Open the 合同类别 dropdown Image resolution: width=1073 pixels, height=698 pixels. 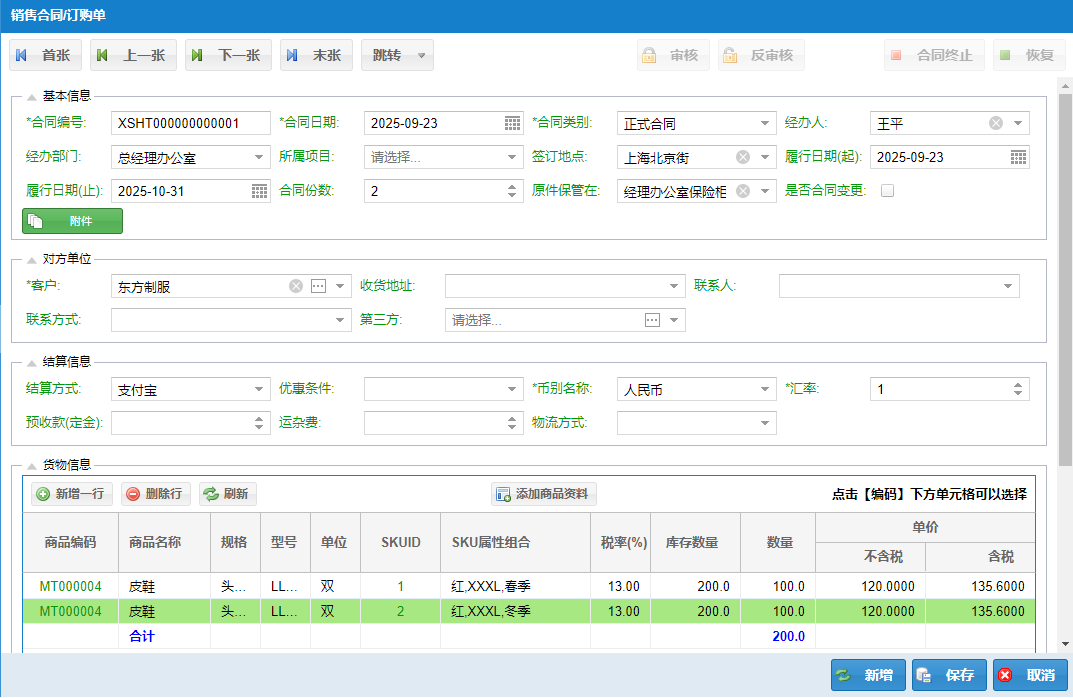(765, 124)
